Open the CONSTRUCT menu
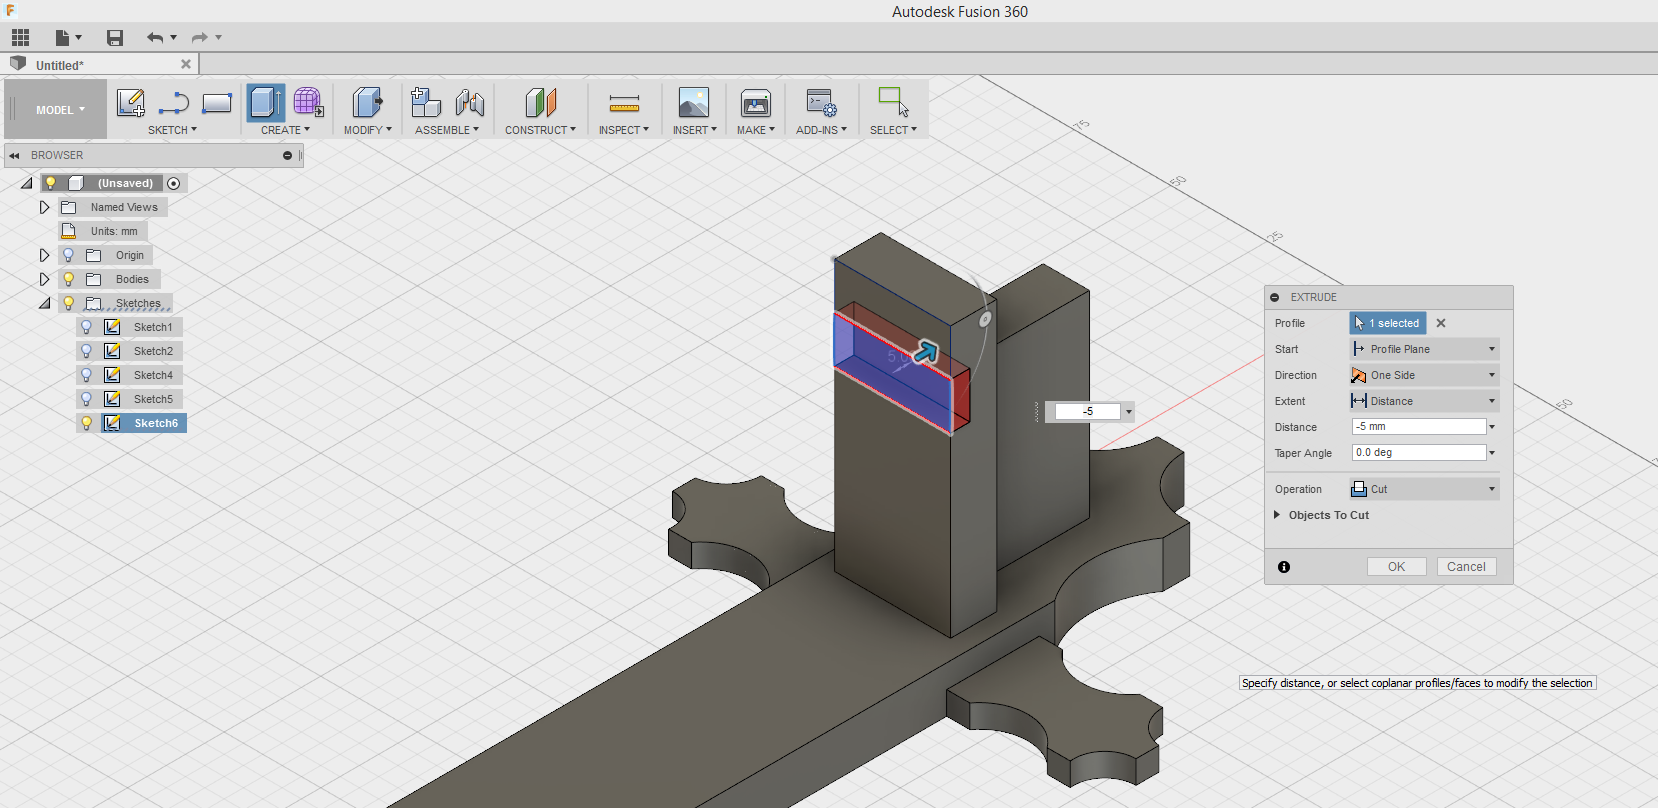This screenshot has width=1658, height=808. 540,130
